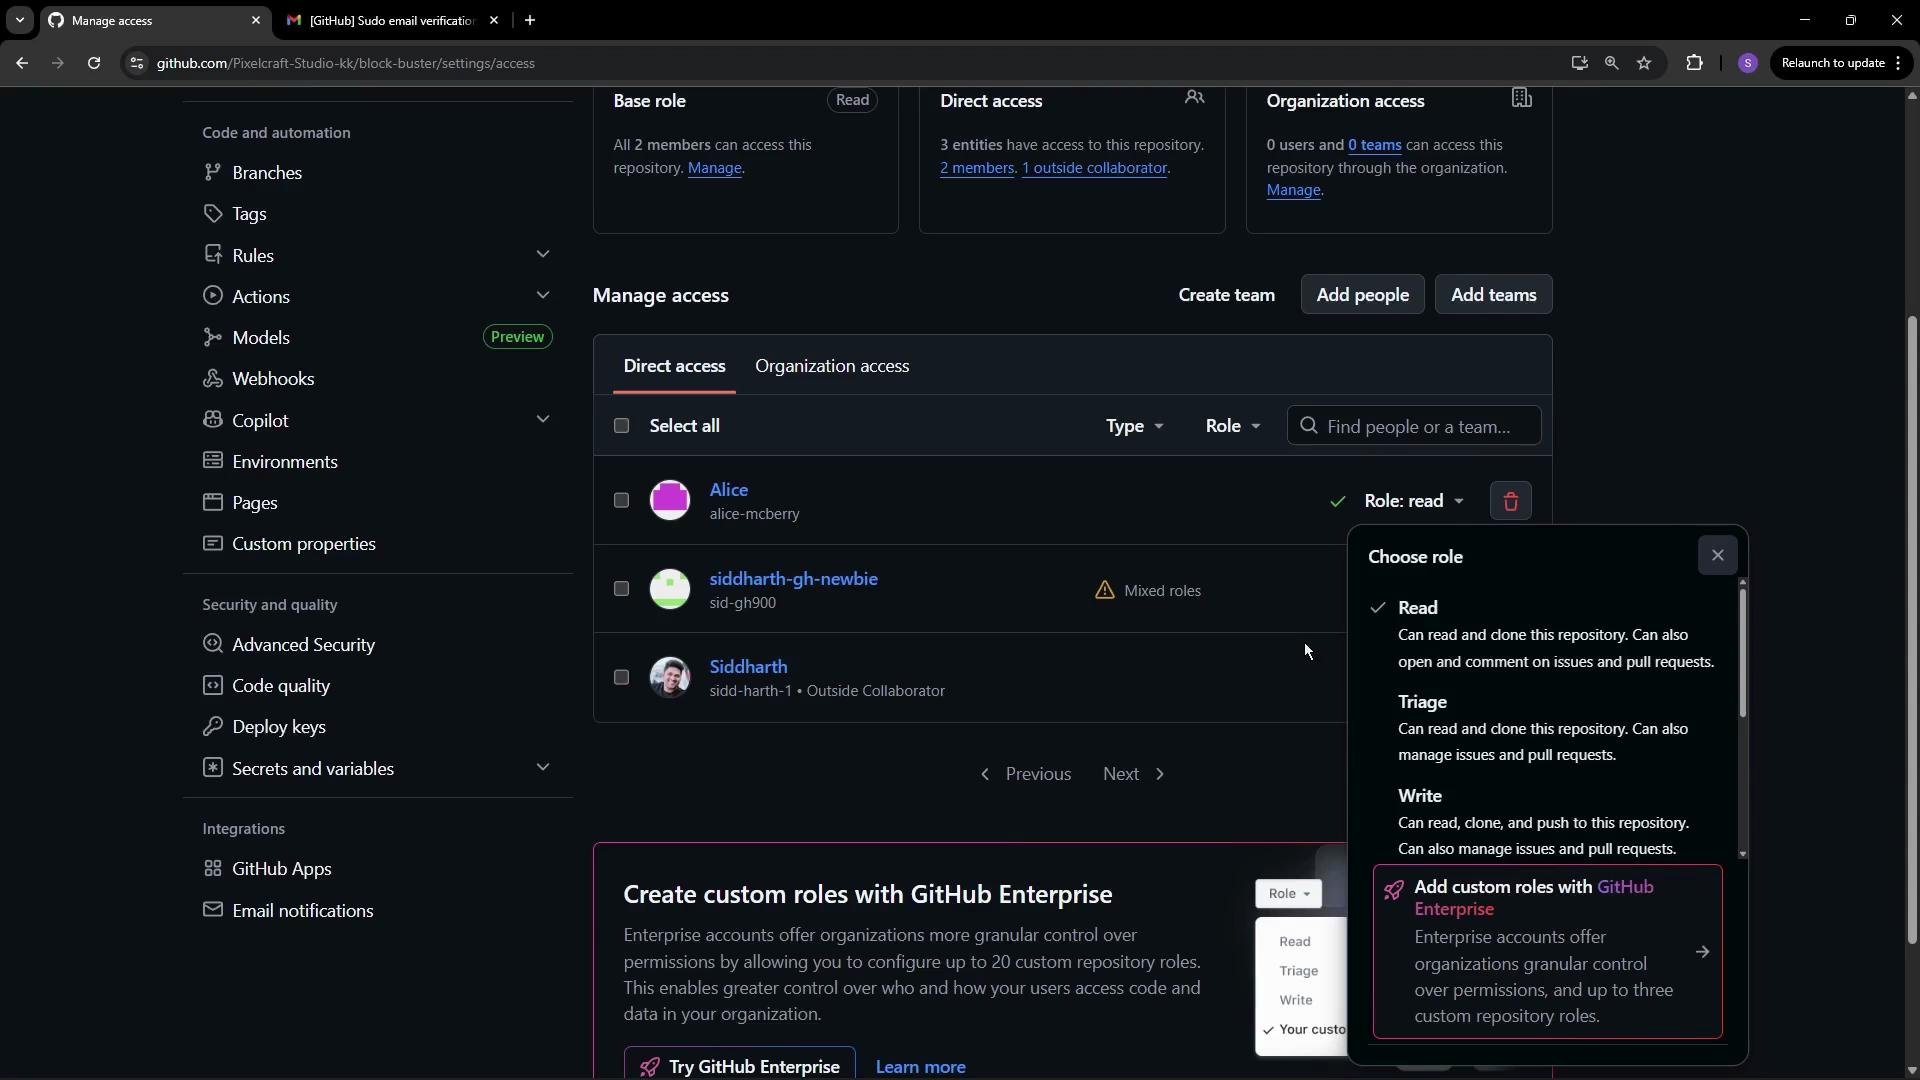1920x1080 pixels.
Task: Close the Choose role popup
Action: (1717, 556)
